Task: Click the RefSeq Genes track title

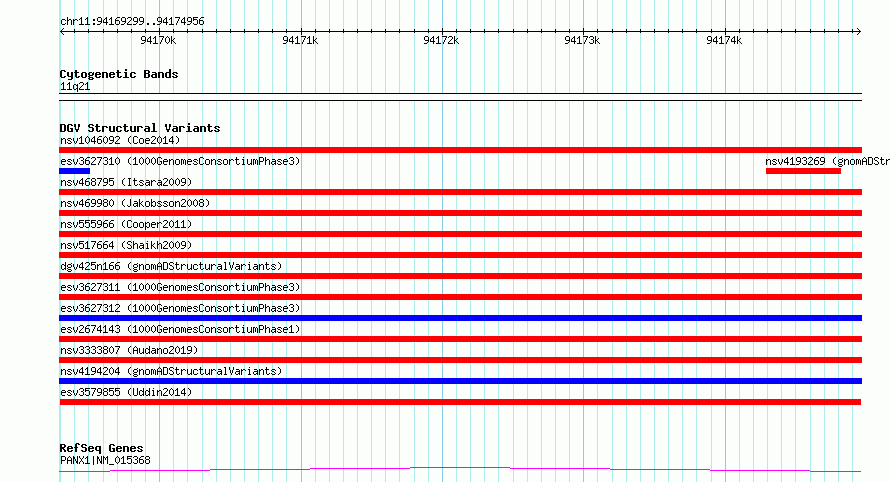Action: 101,448
